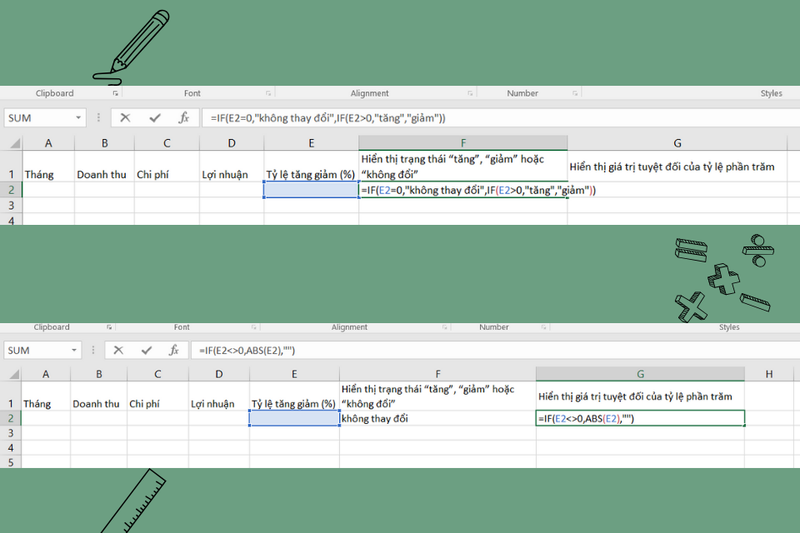Select column A header in top screenshot
This screenshot has height=533, width=800.
[x=48, y=143]
